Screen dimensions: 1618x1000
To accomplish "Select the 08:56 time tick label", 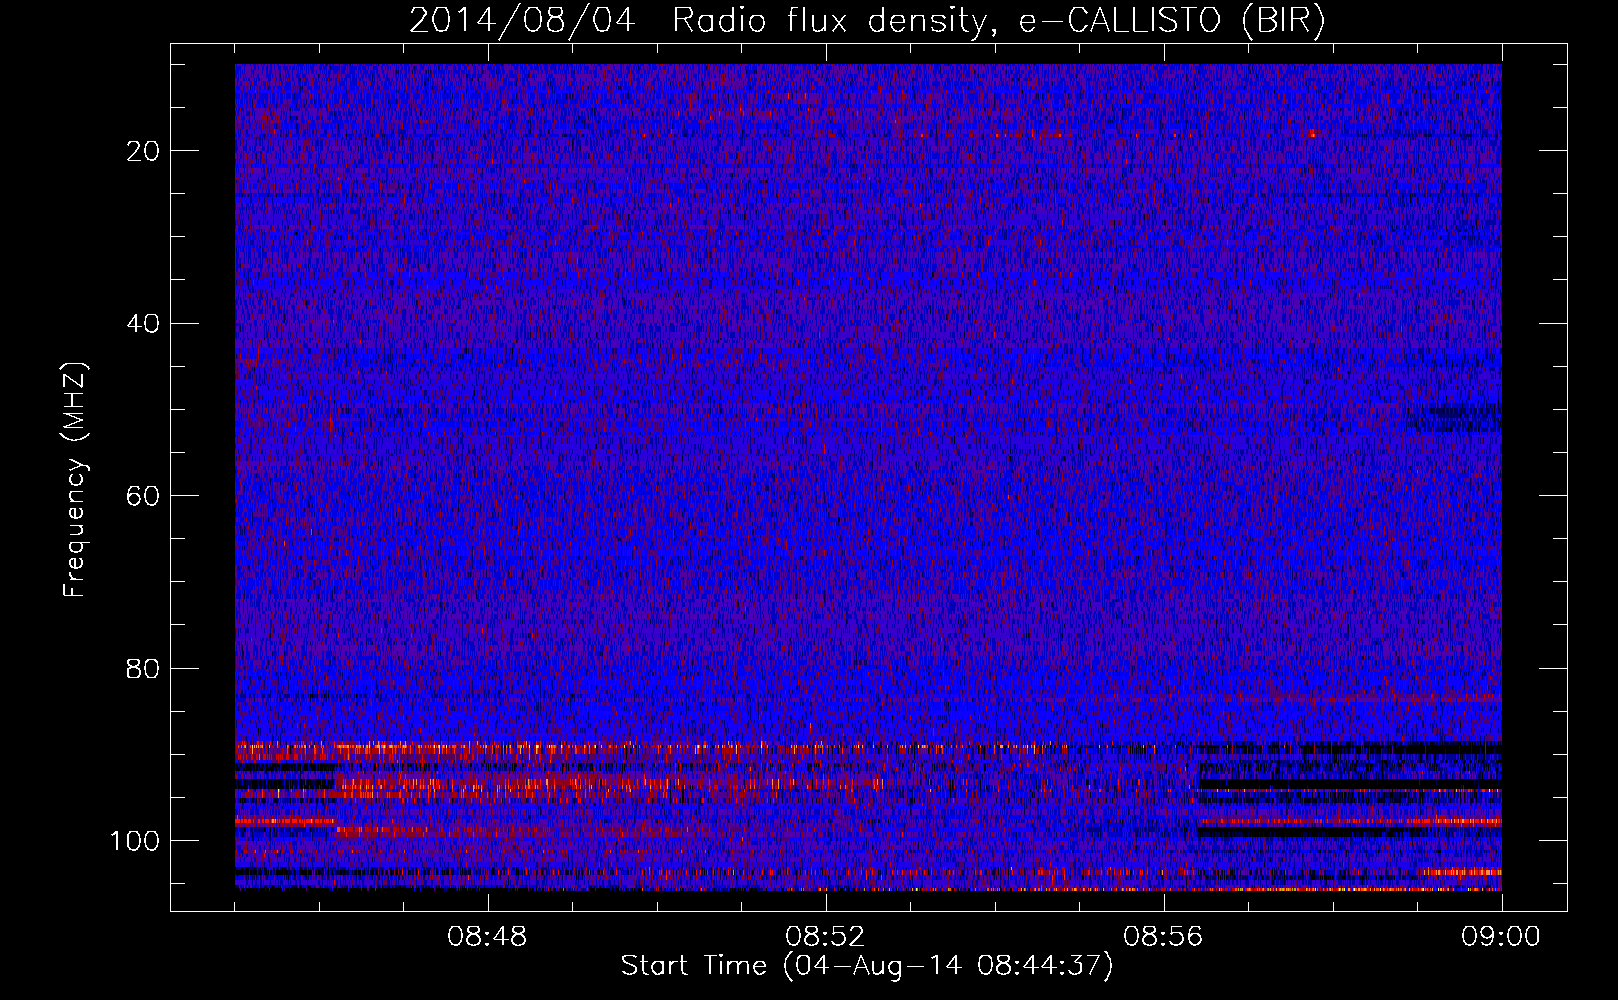I will (1163, 937).
